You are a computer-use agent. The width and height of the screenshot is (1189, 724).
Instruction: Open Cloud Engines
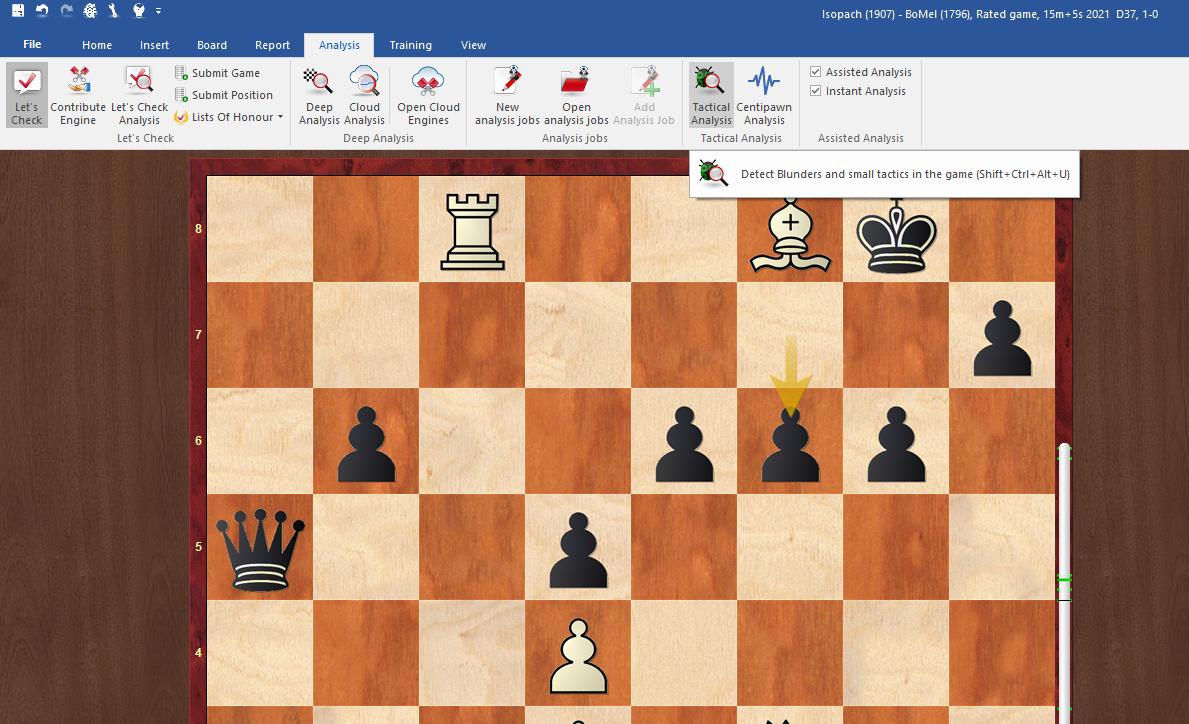pyautogui.click(x=428, y=95)
